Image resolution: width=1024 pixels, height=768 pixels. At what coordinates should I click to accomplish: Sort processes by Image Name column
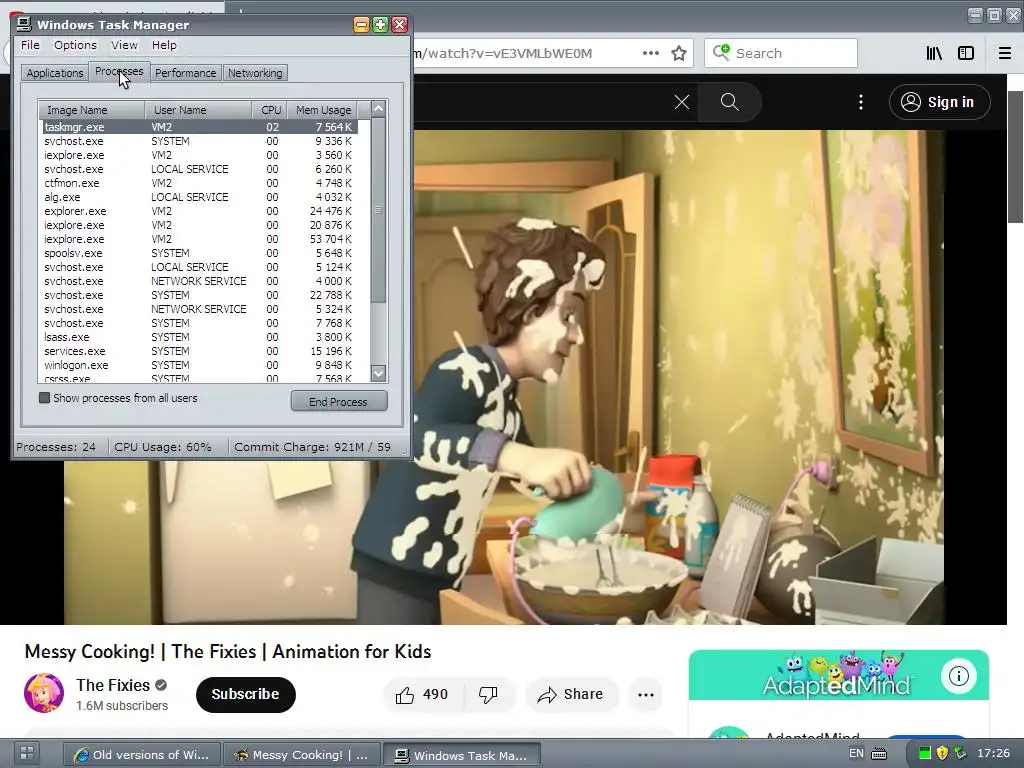click(x=91, y=110)
